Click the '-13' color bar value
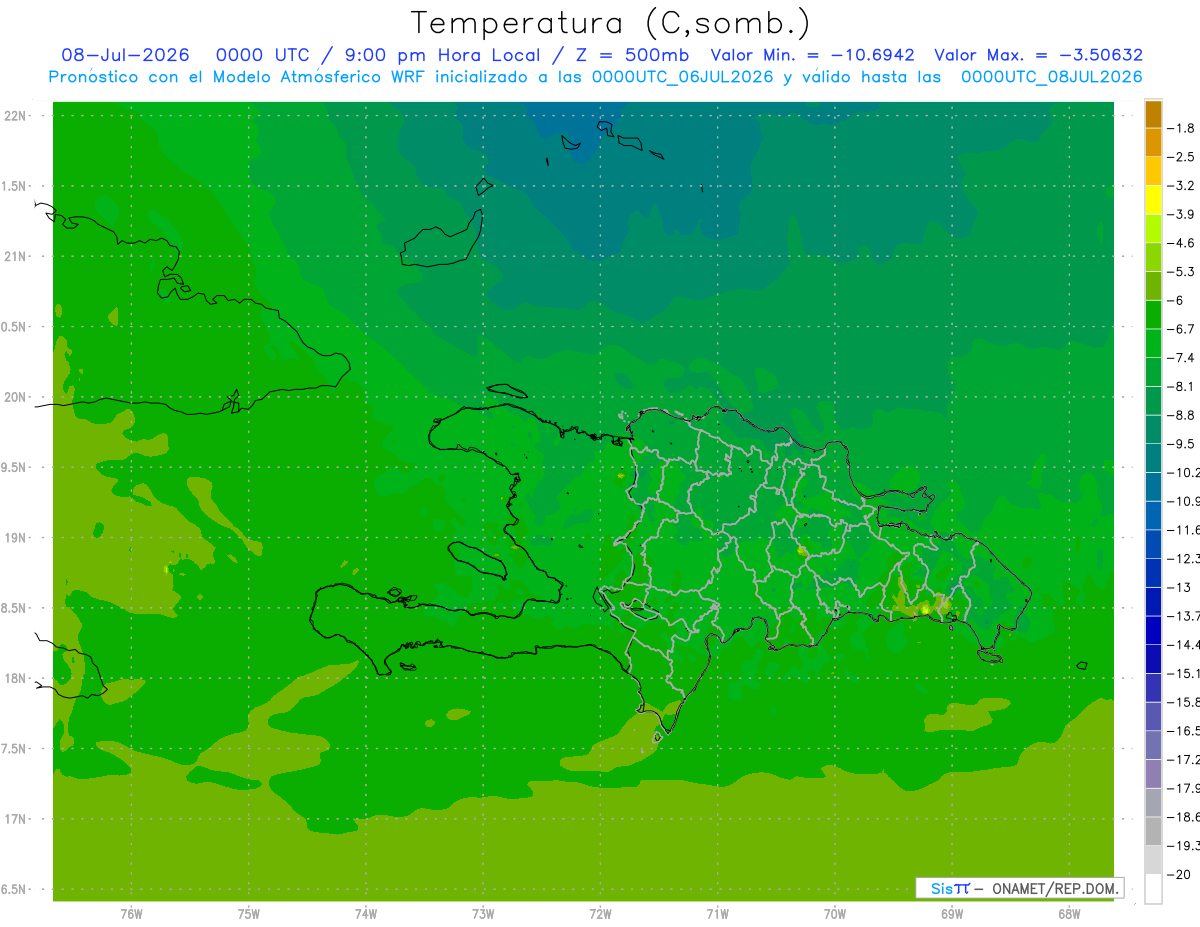This screenshot has width=1200, height=927. coord(1179,587)
